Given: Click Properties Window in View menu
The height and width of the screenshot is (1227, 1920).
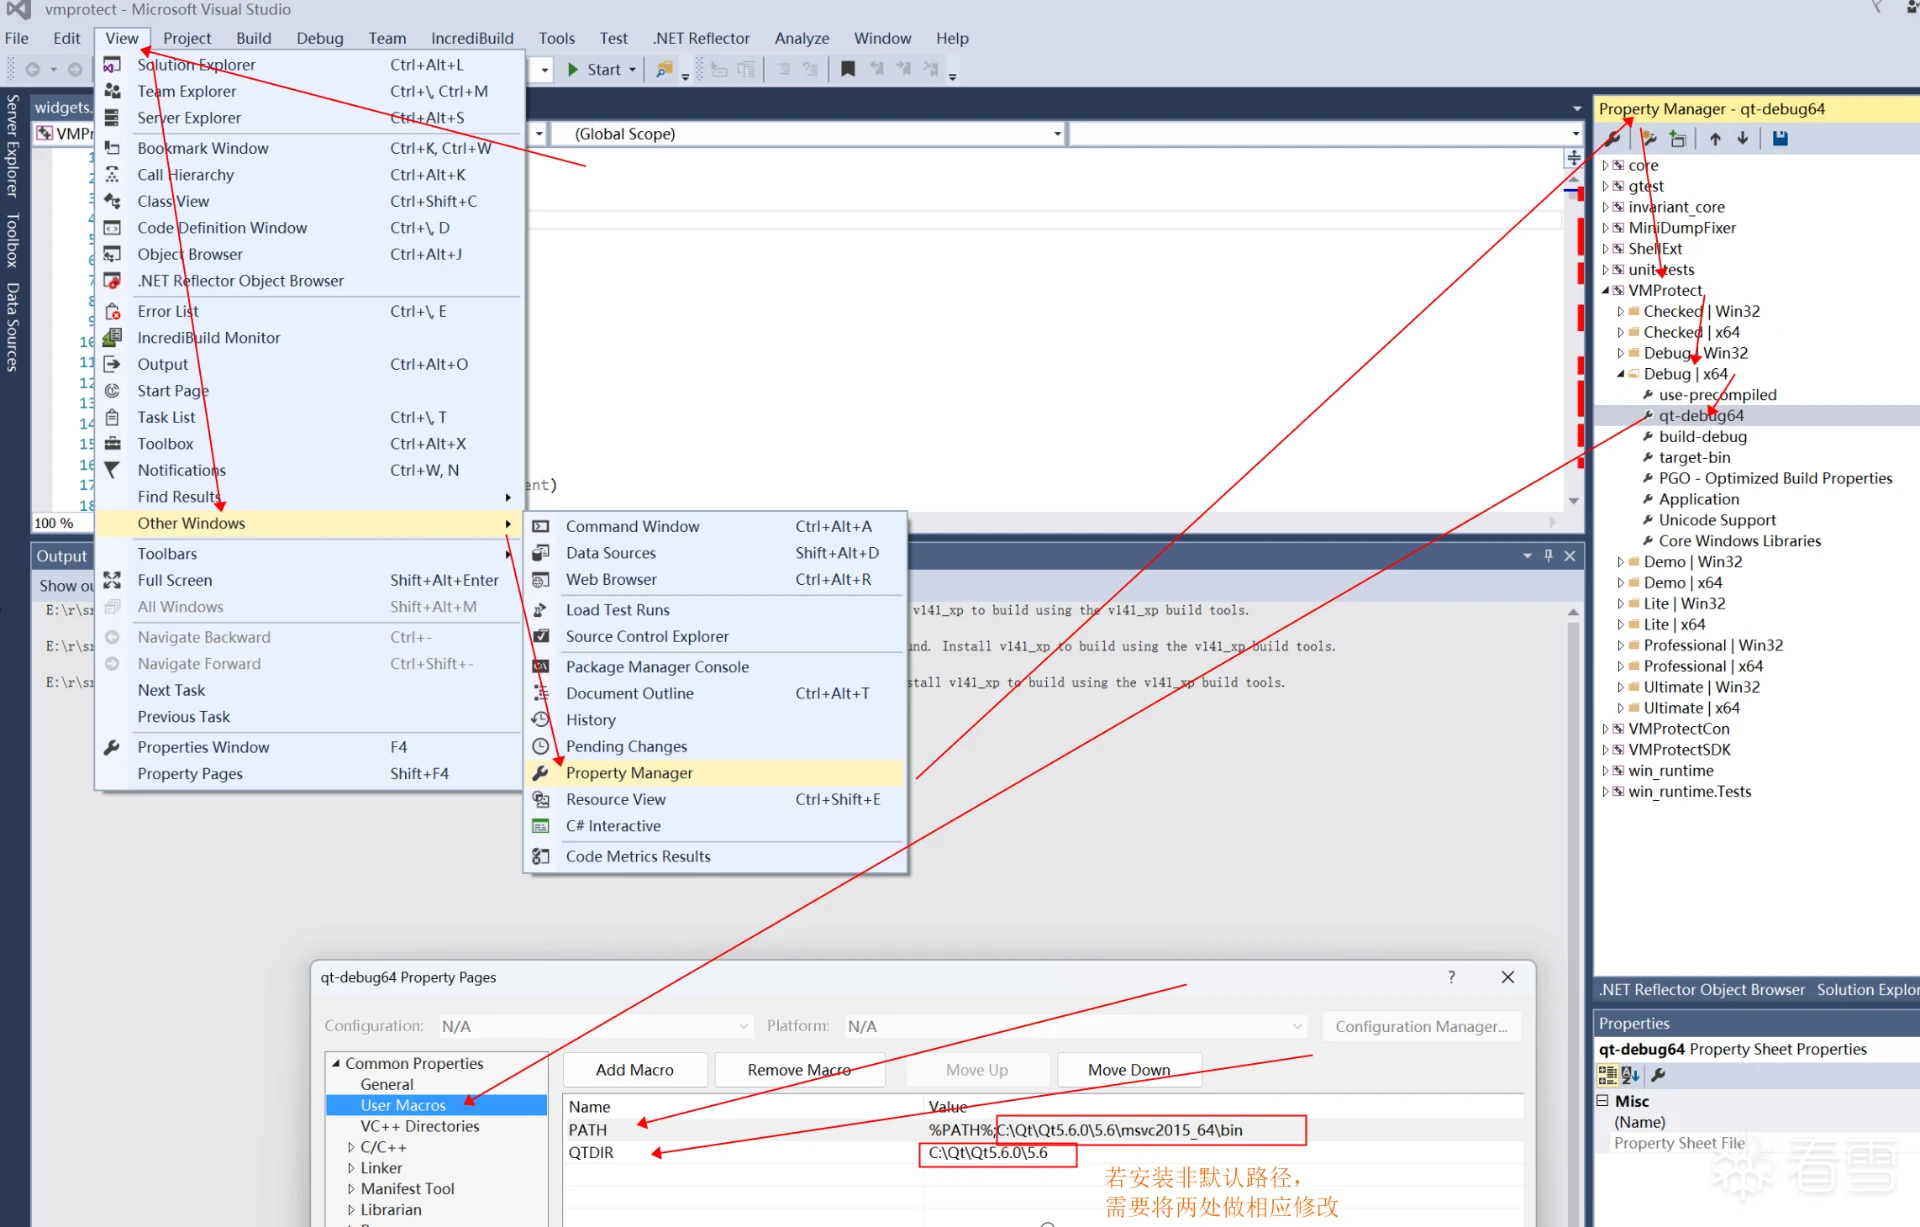Looking at the screenshot, I should (310, 747).
